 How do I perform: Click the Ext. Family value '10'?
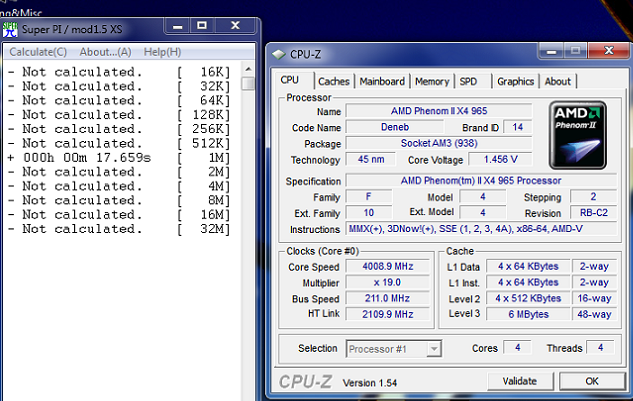[x=369, y=212]
